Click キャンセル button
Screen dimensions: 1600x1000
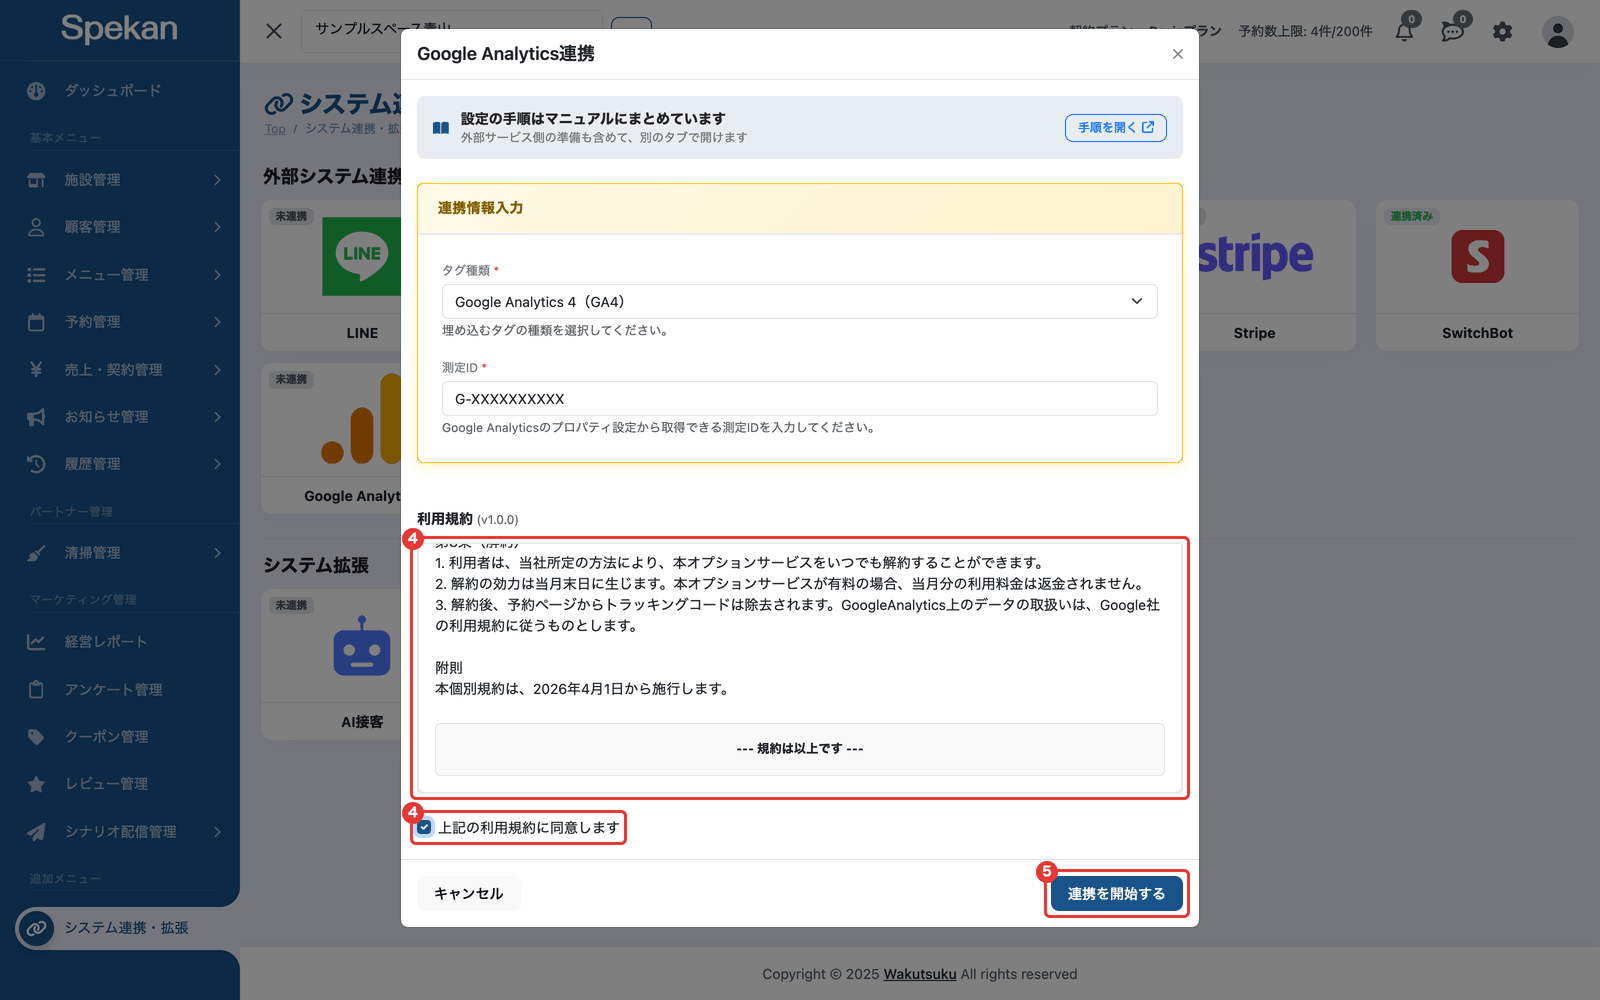pos(469,893)
